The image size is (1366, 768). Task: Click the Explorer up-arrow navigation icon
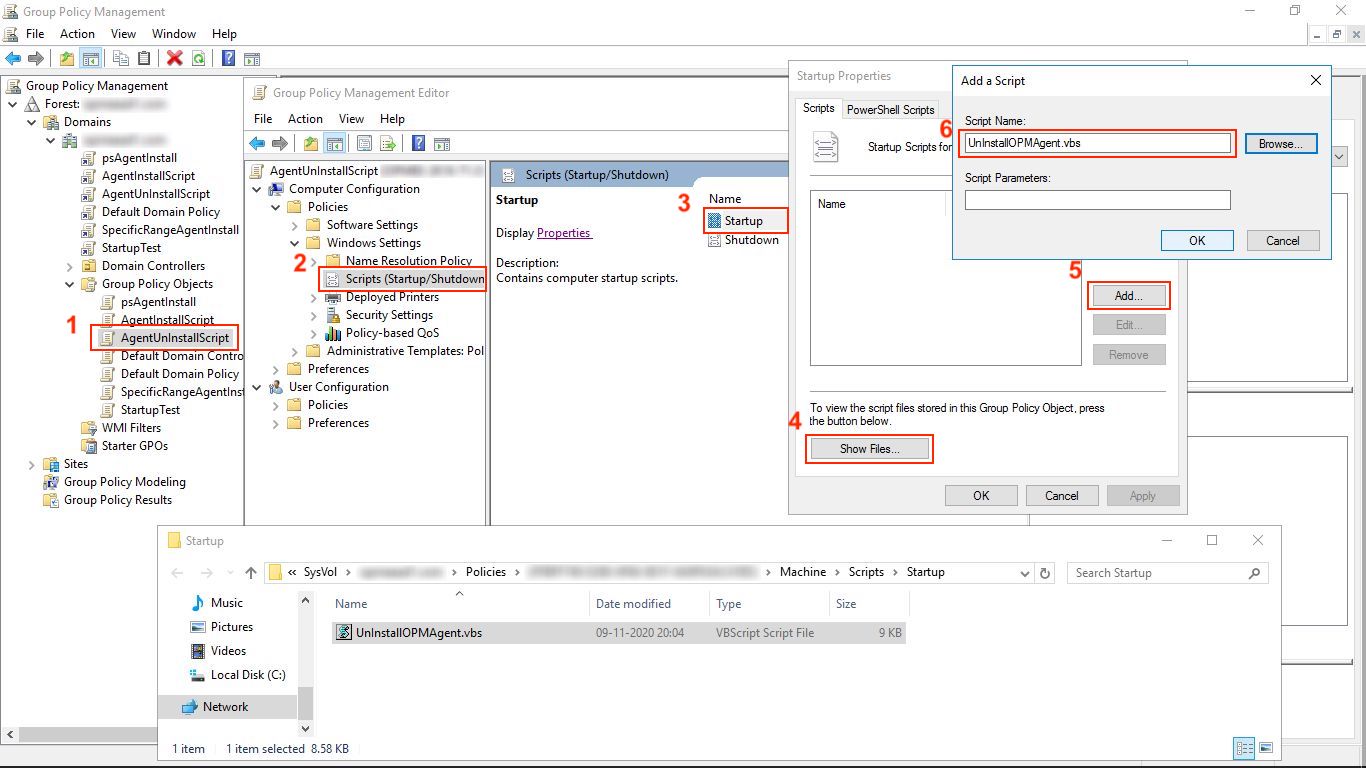pyautogui.click(x=251, y=573)
